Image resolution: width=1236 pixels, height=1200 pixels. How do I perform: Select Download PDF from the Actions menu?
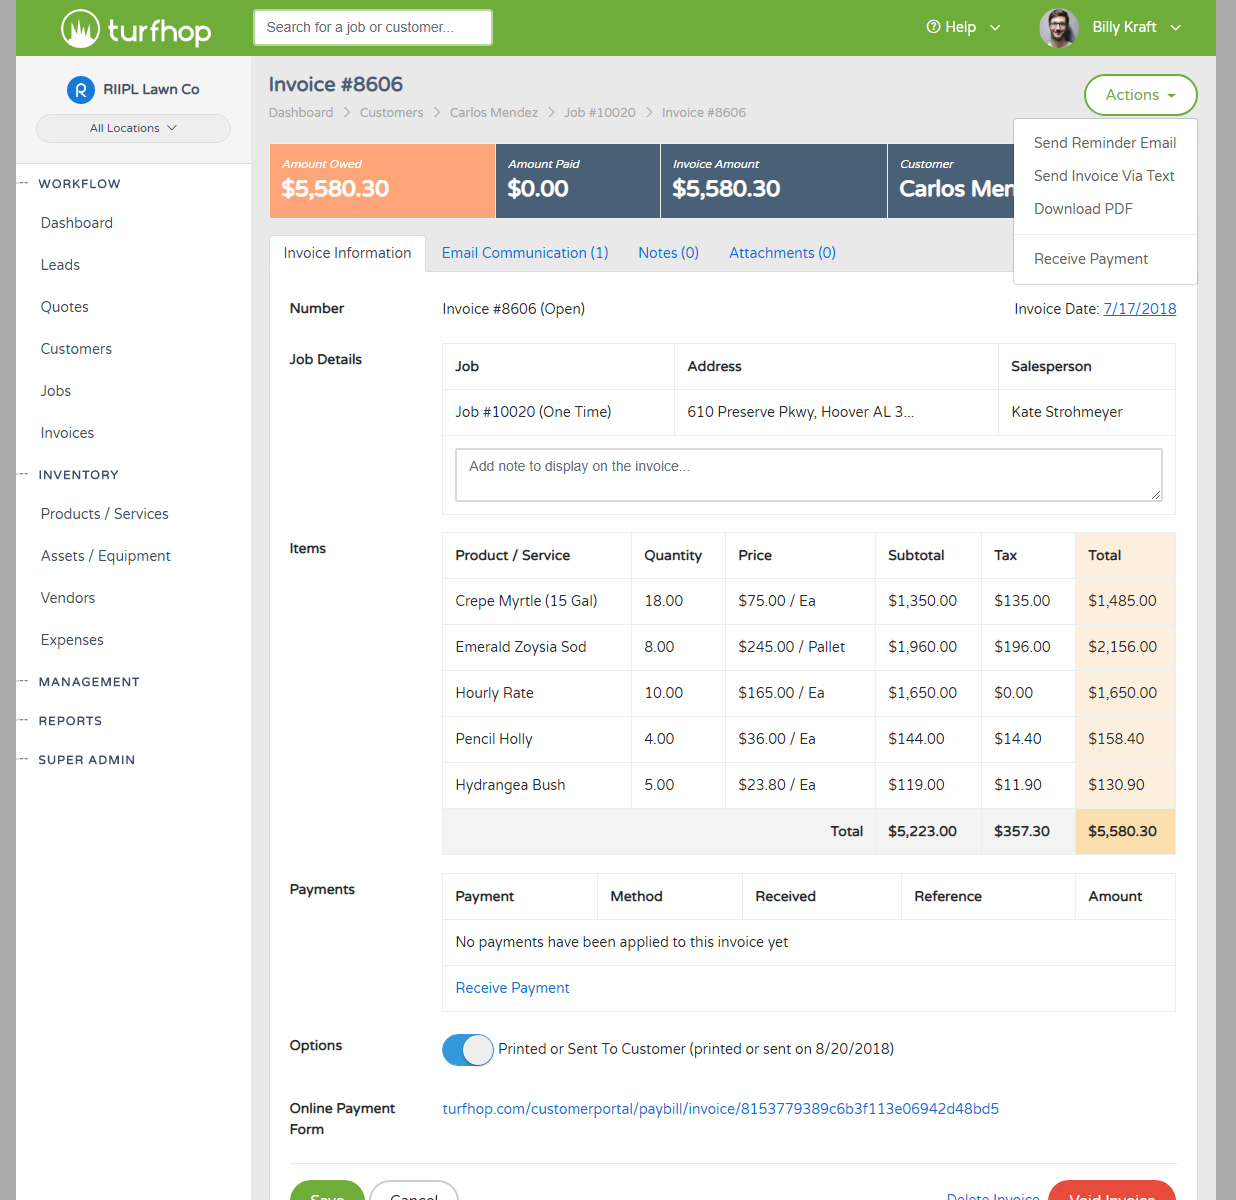[x=1083, y=208]
